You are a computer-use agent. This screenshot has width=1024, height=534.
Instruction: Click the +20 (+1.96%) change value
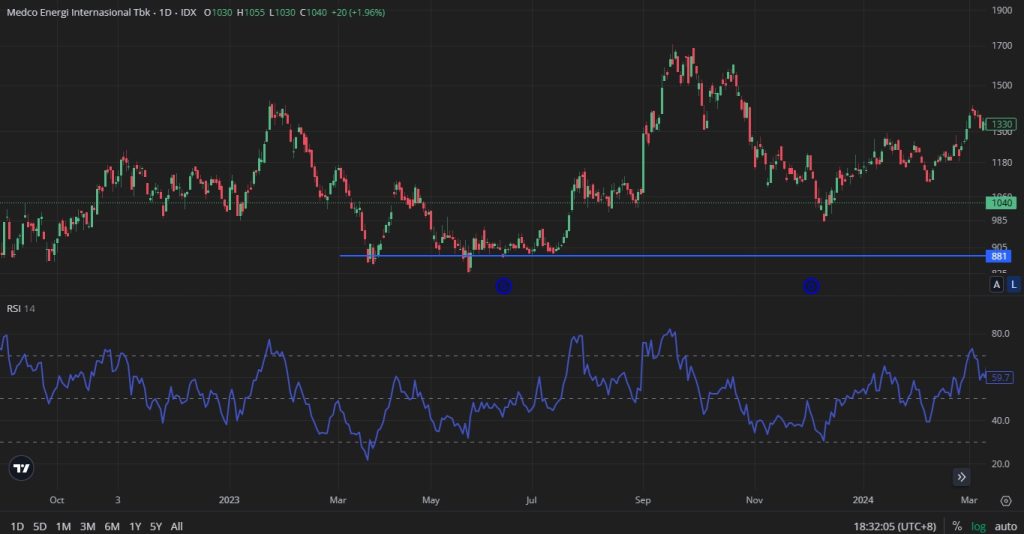(358, 12)
